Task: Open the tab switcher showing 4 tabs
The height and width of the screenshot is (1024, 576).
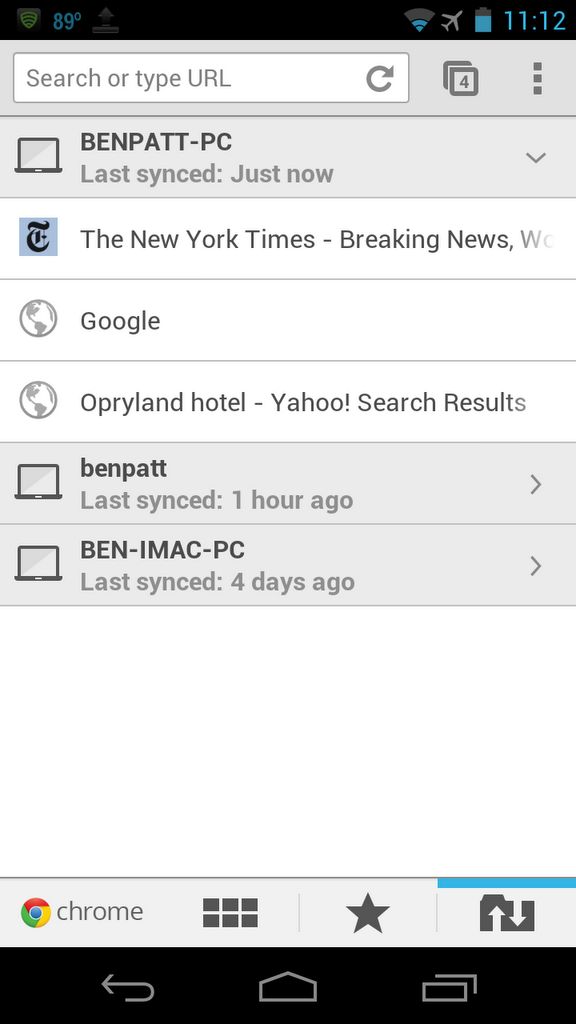Action: coord(460,78)
